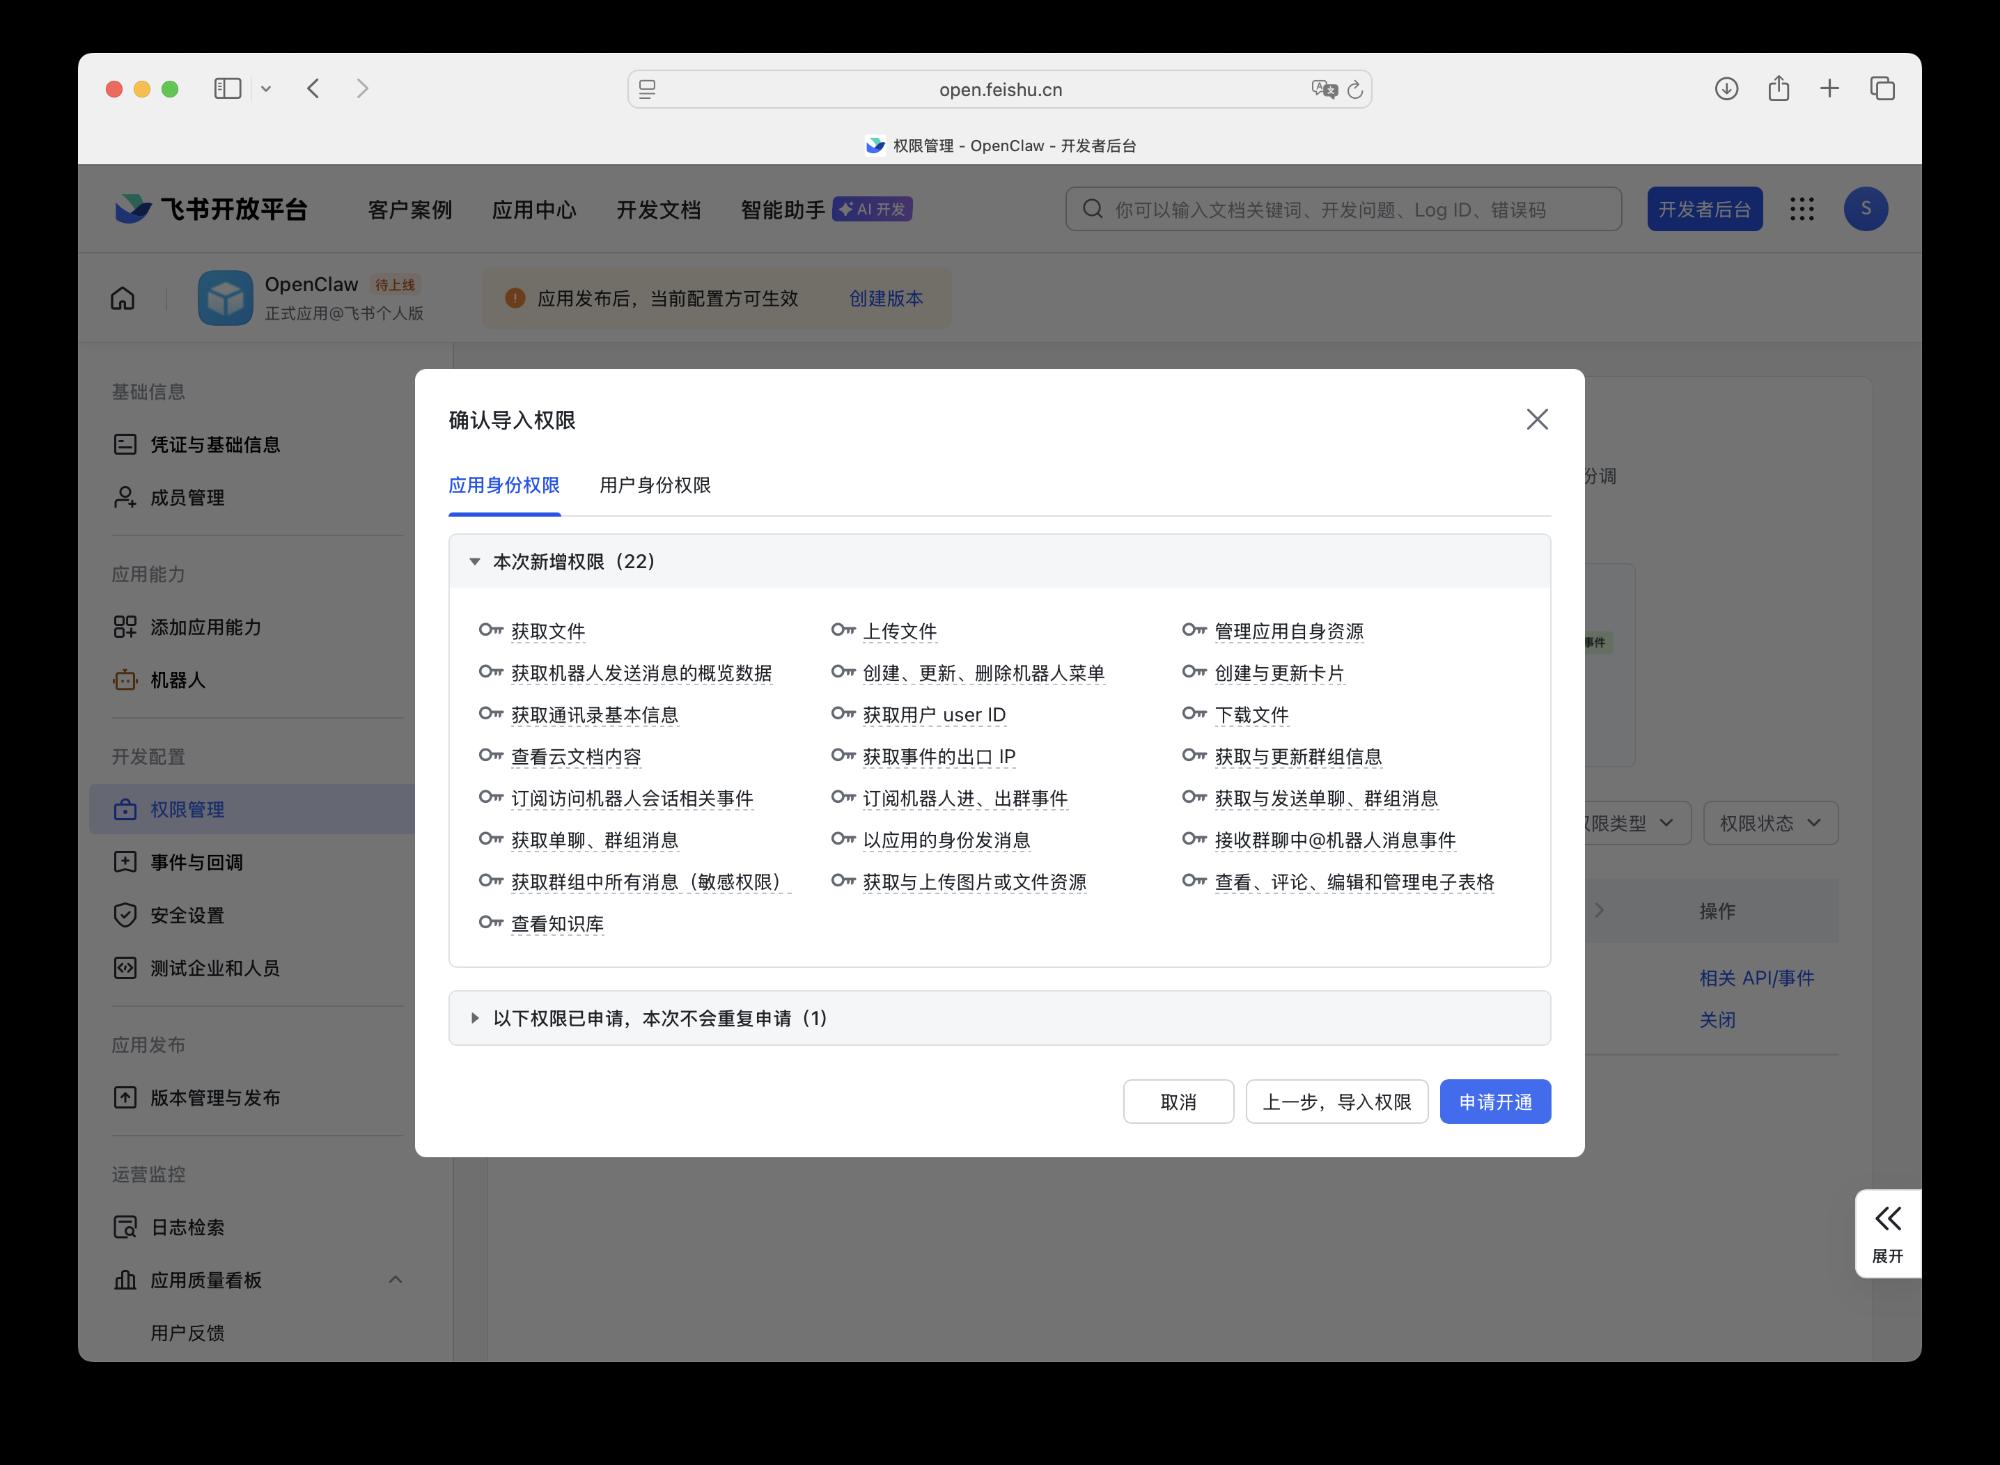The image size is (2000, 1465).
Task: Open the nine-dot apps grid icon
Action: tap(1801, 209)
